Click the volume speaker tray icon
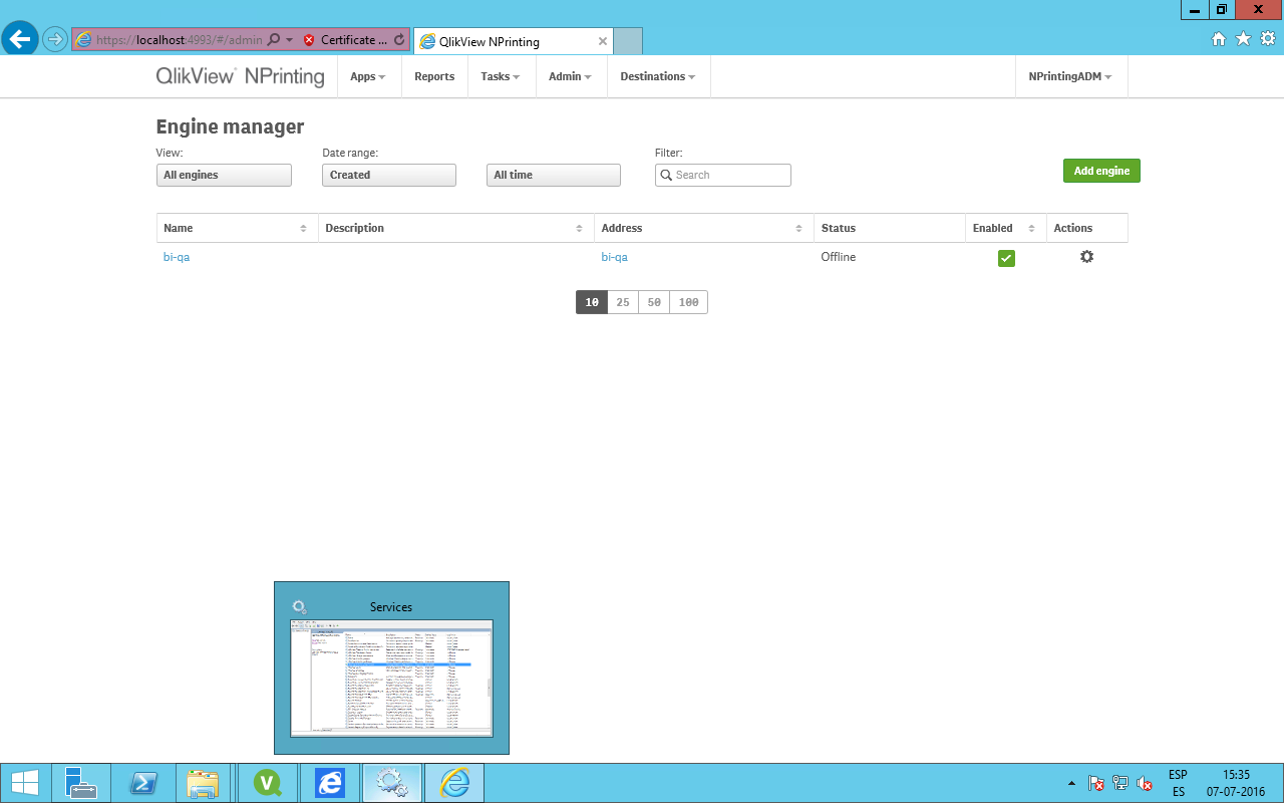Screen dimensions: 1284x803 point(1145,784)
